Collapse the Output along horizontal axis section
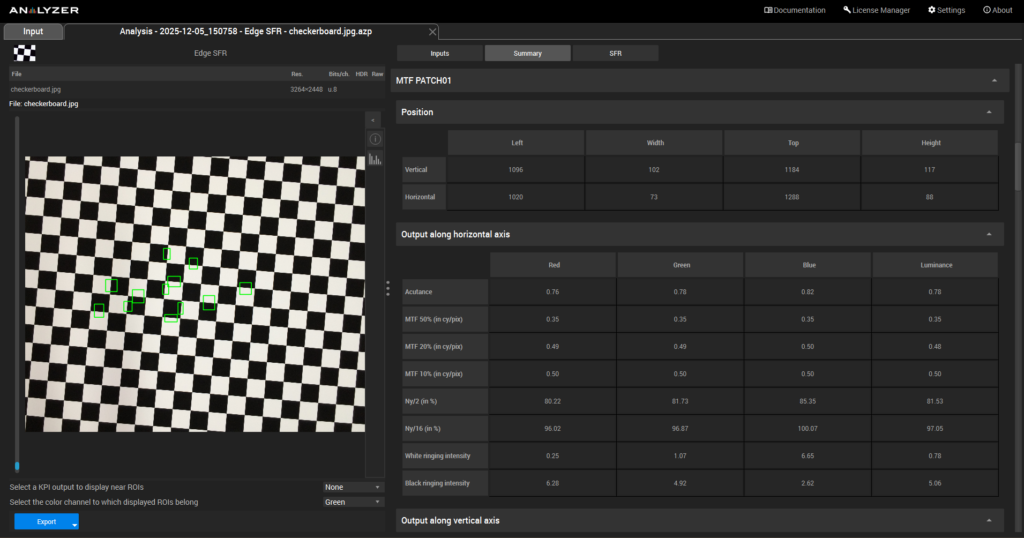1024x538 pixels. coord(988,234)
